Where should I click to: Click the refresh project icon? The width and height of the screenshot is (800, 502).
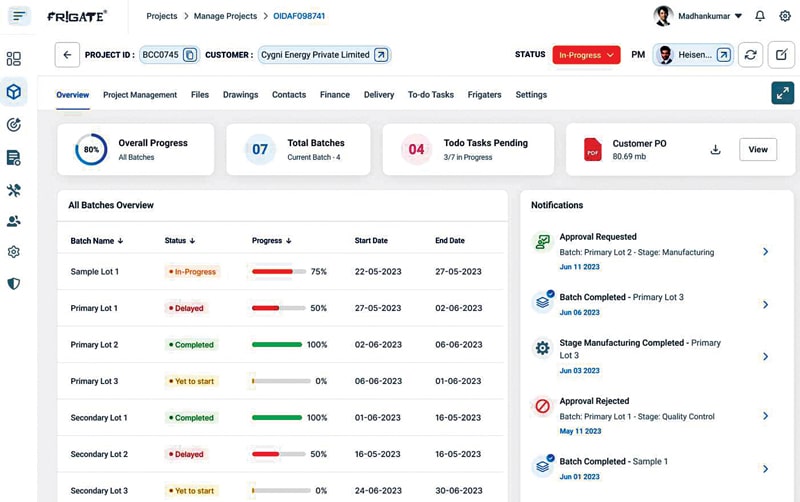tap(750, 55)
